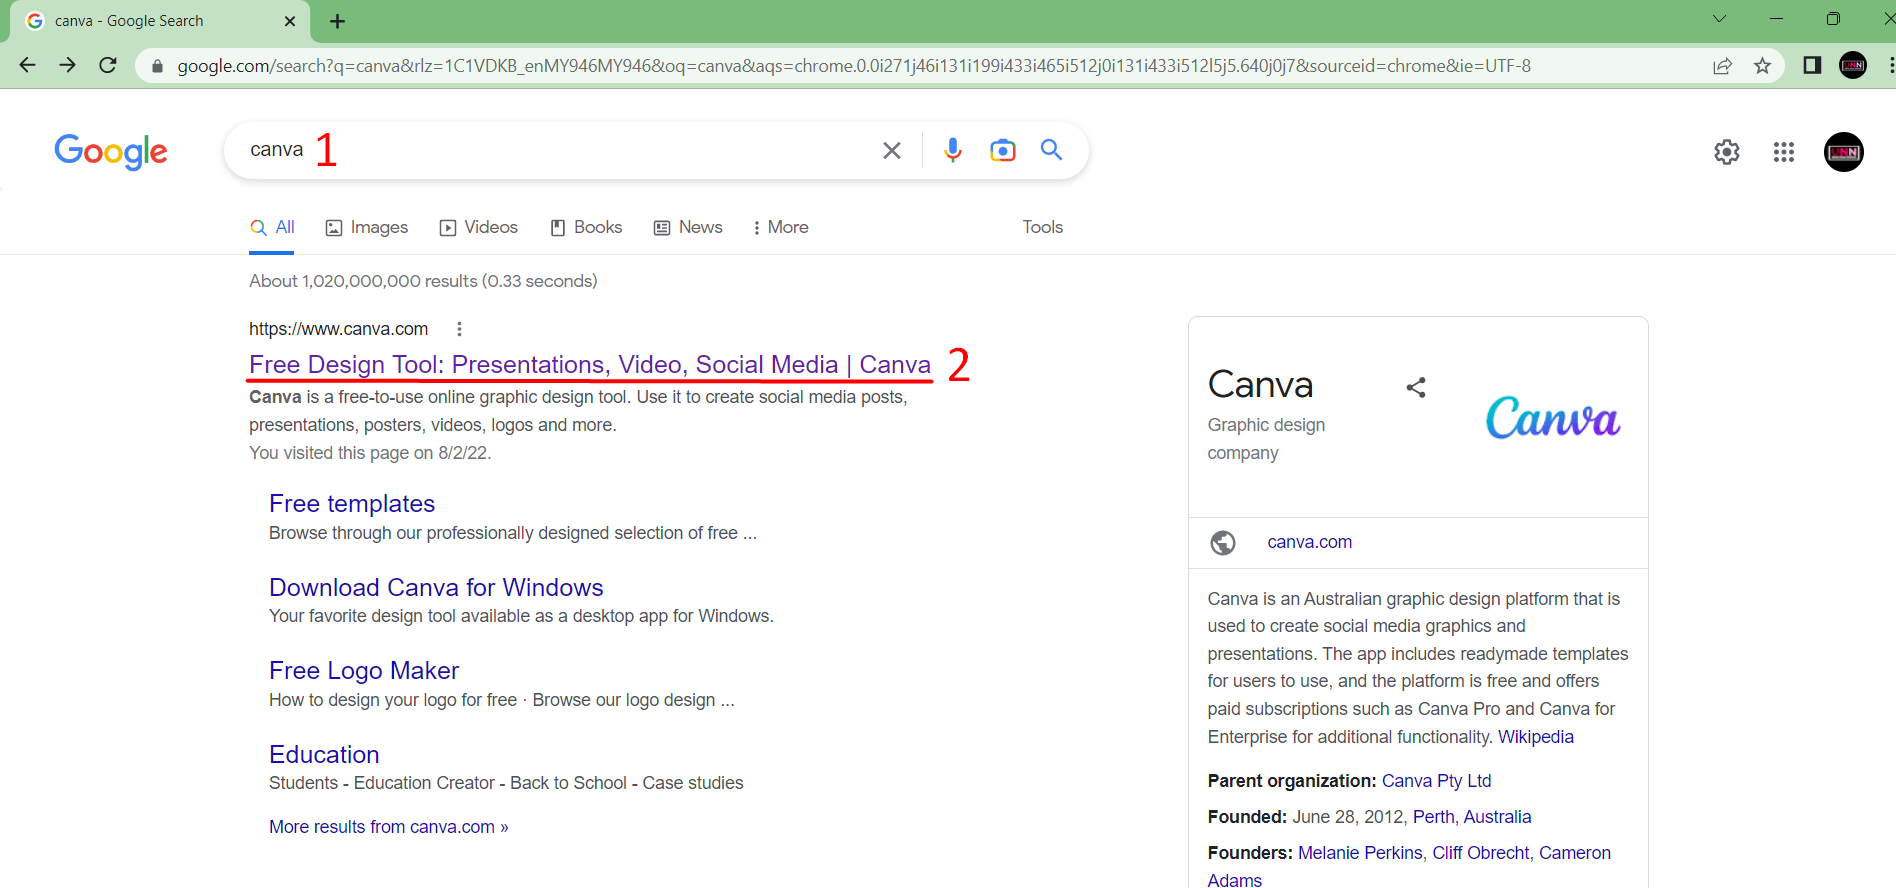
Task: Share this page using the address bar share icon
Action: (x=1722, y=66)
